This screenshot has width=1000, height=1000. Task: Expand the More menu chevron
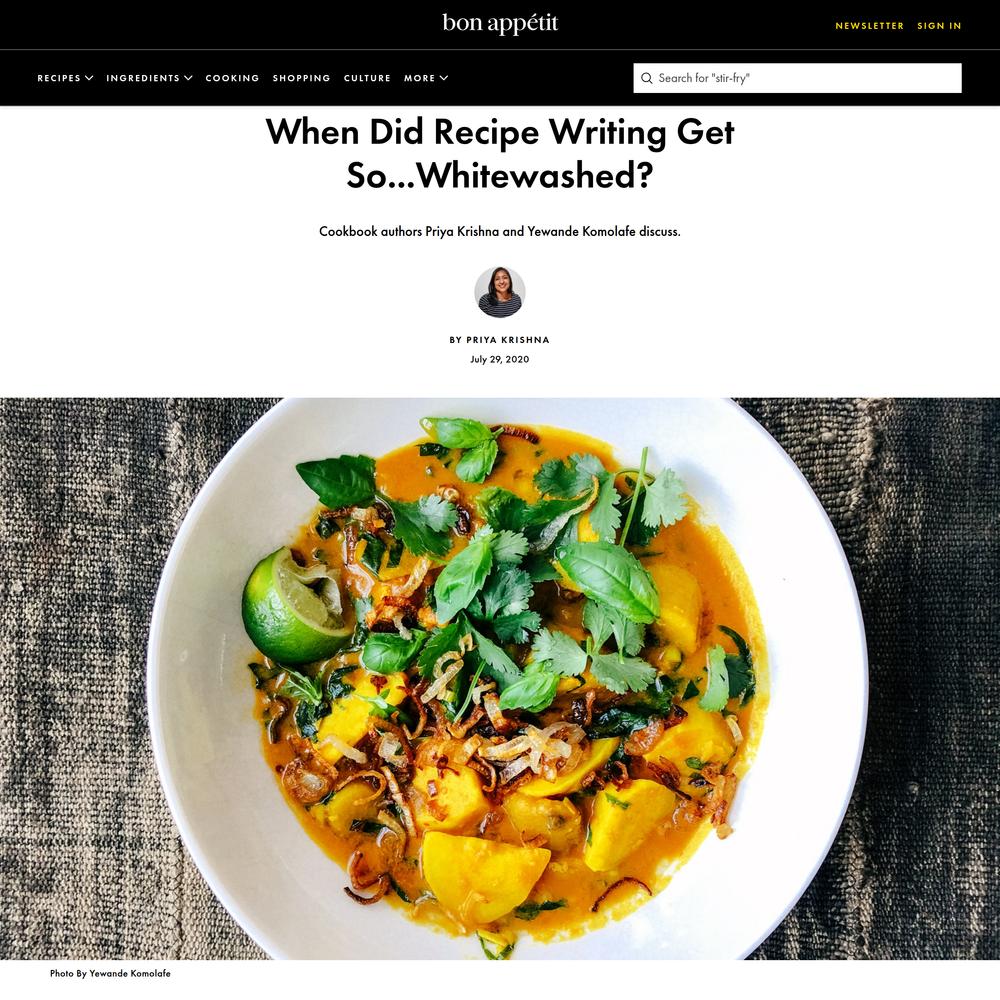(444, 78)
